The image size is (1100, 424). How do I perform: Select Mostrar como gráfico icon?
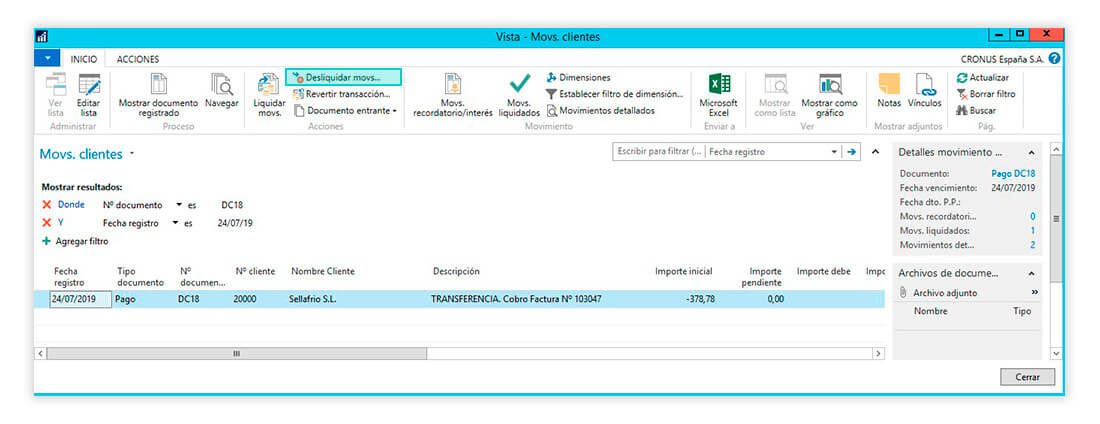[x=829, y=86]
